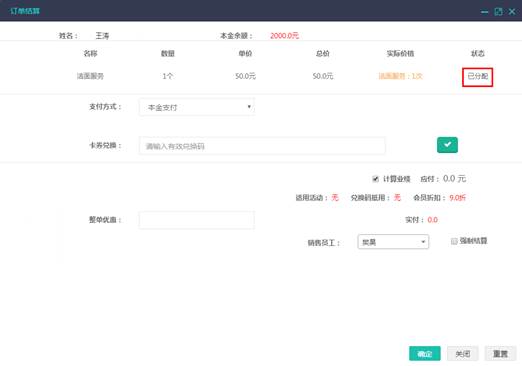Maximize the 订单结算 dialog window

point(498,12)
